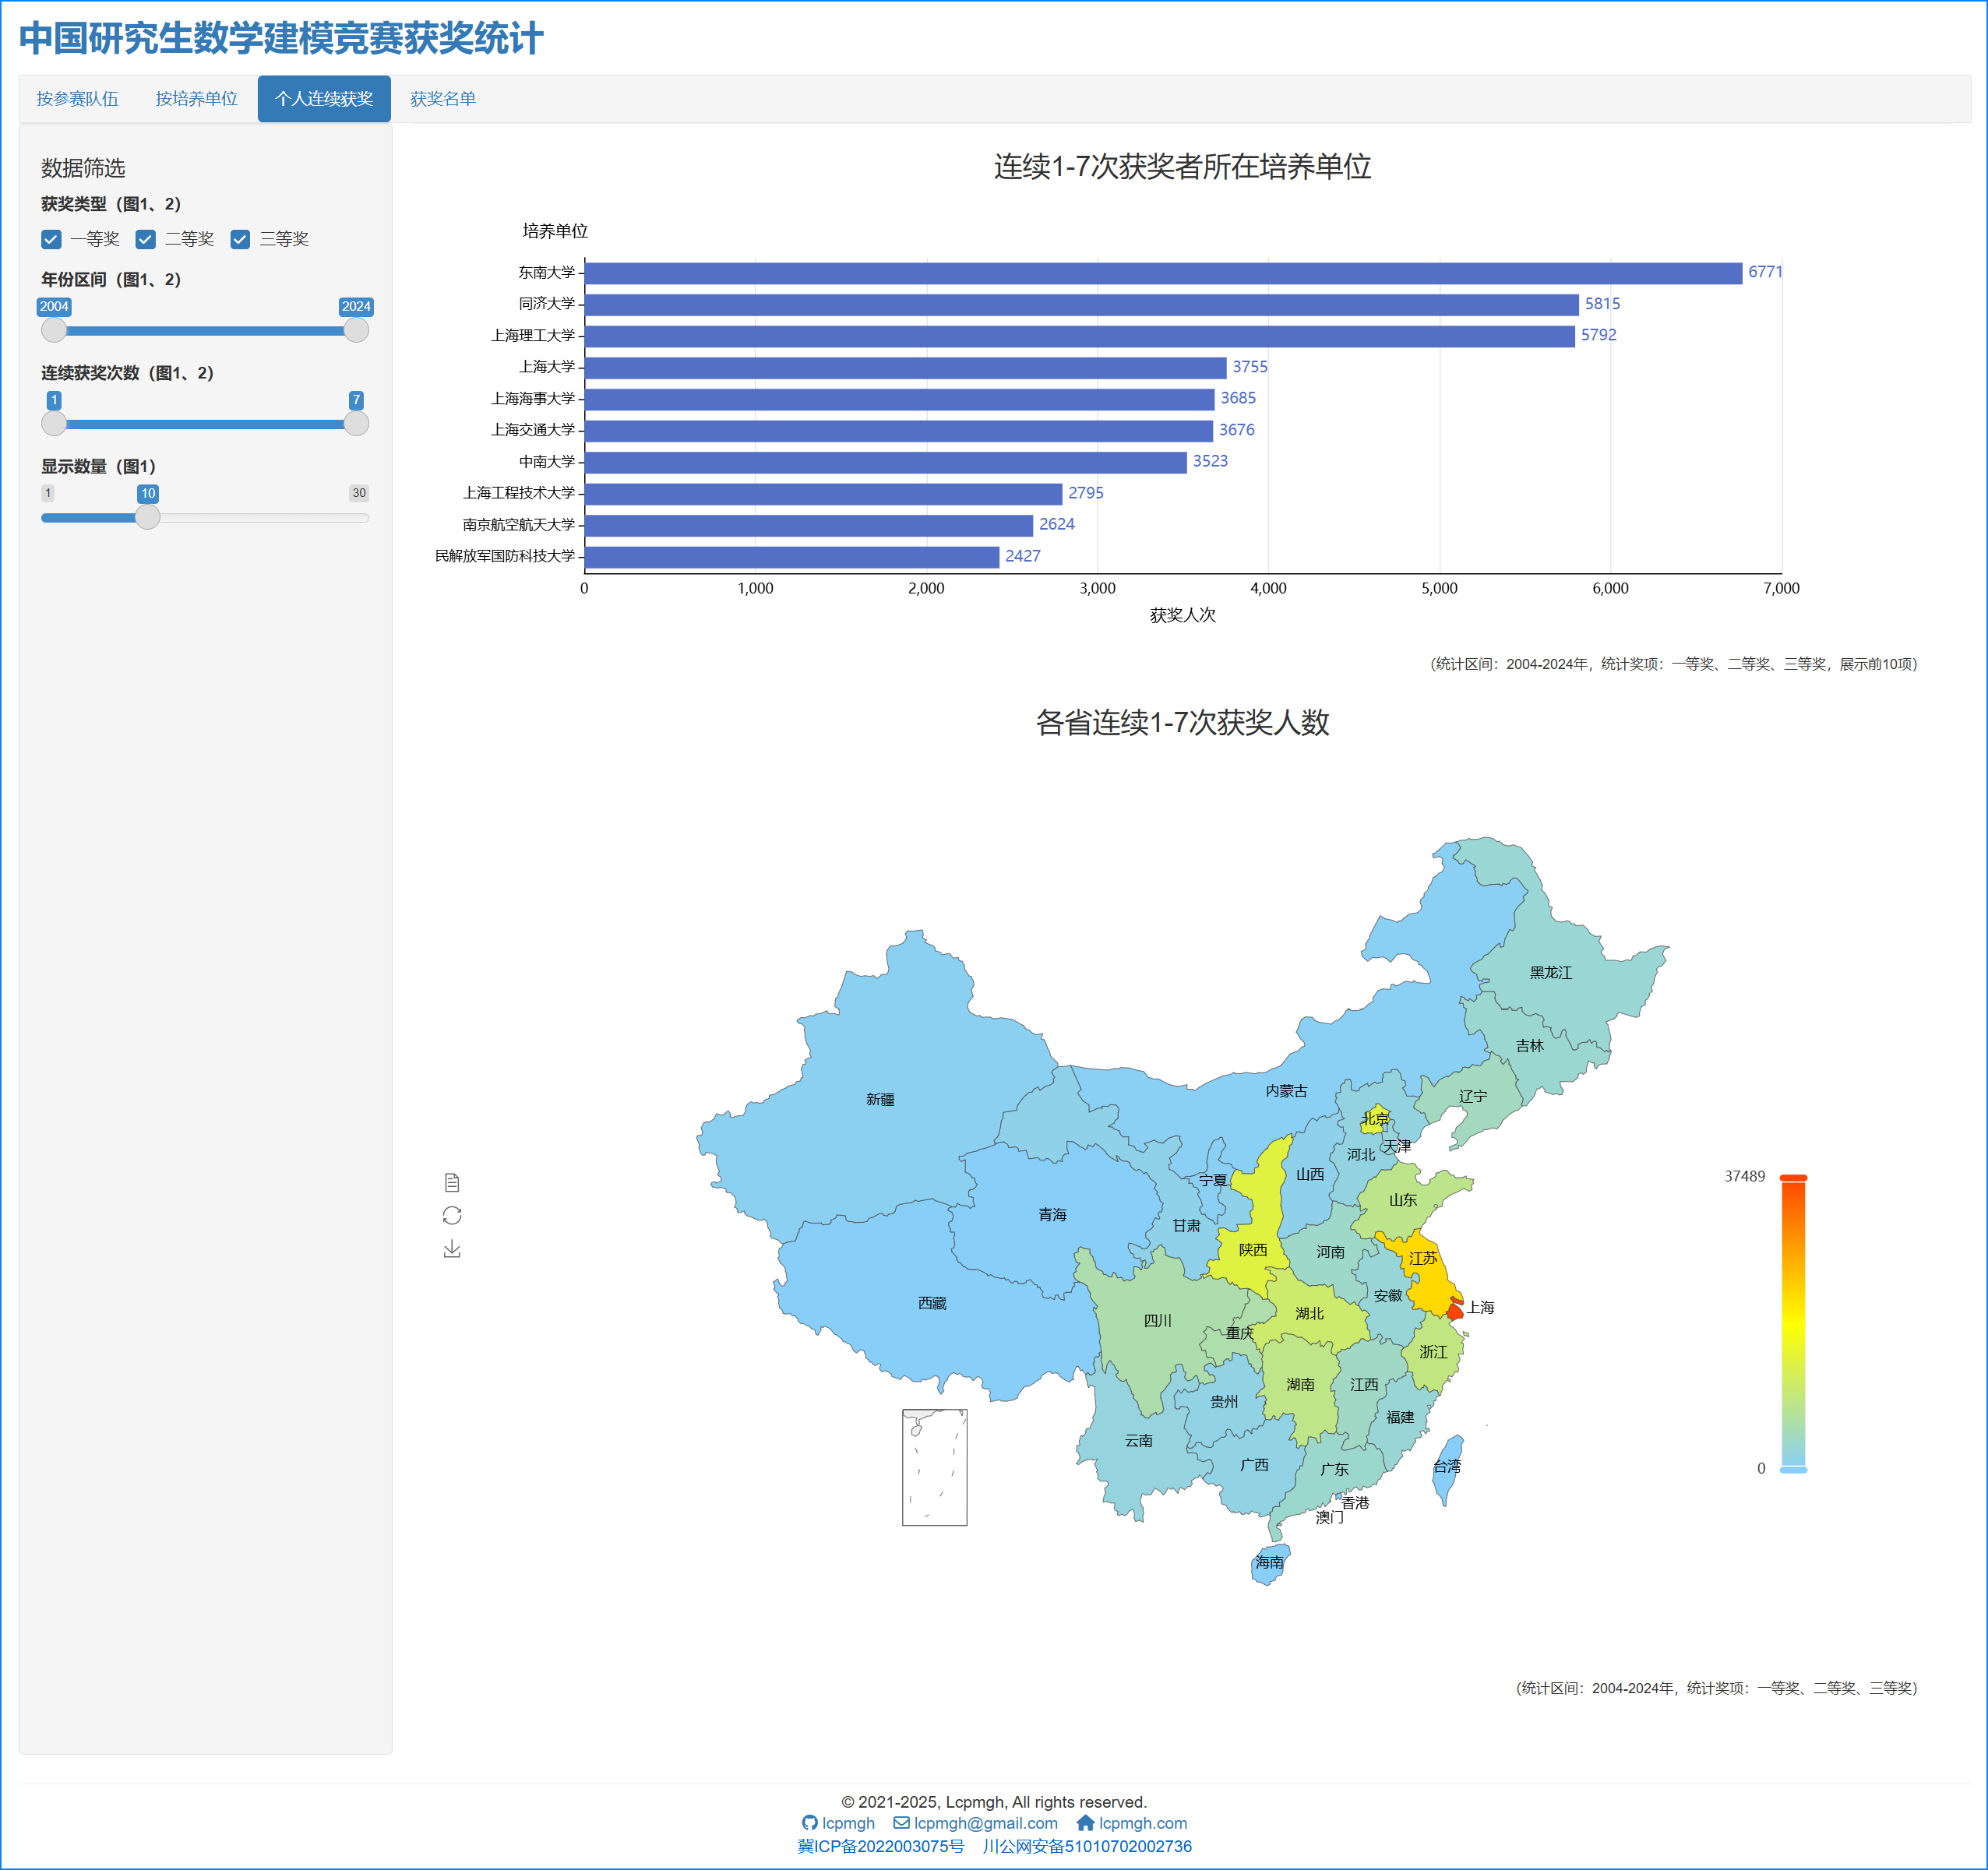Click the lcpmgh GitHub link

pyautogui.click(x=848, y=1823)
